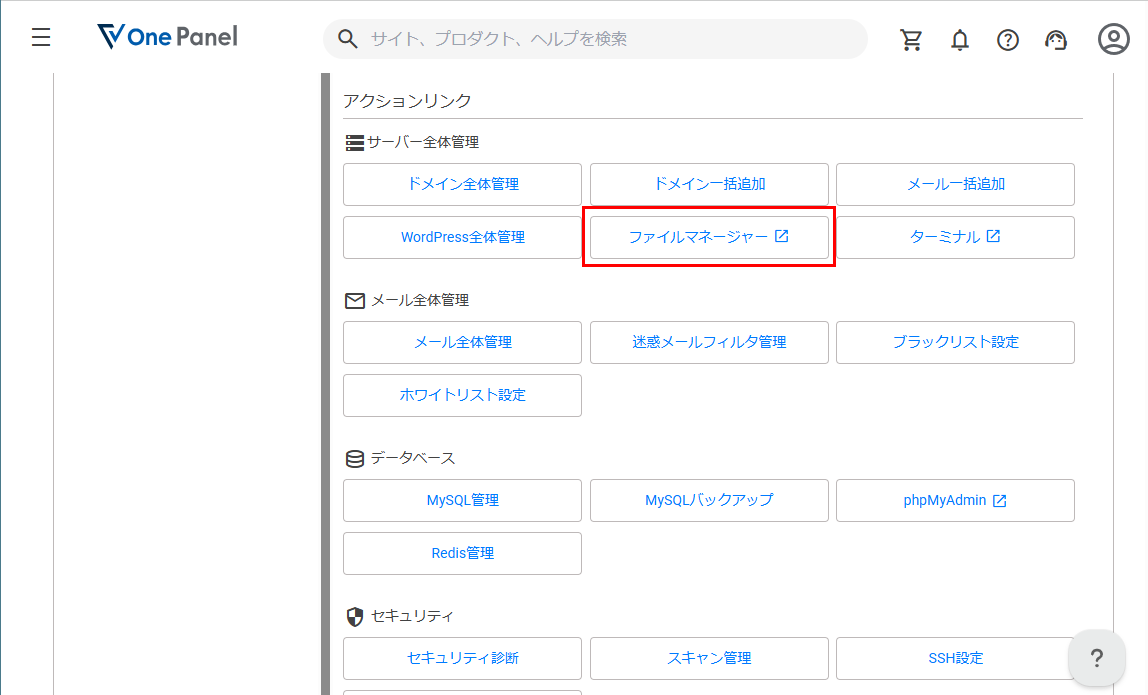Open phpMyAdmin external link

coord(955,500)
